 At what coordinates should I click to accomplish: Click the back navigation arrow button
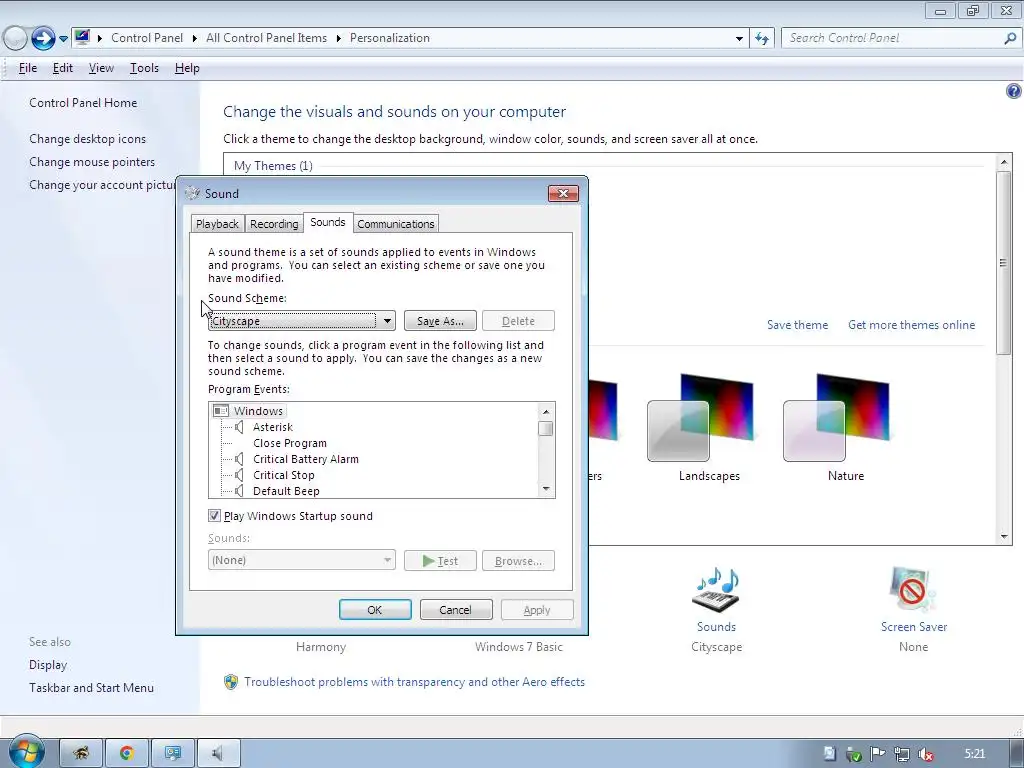coord(14,39)
